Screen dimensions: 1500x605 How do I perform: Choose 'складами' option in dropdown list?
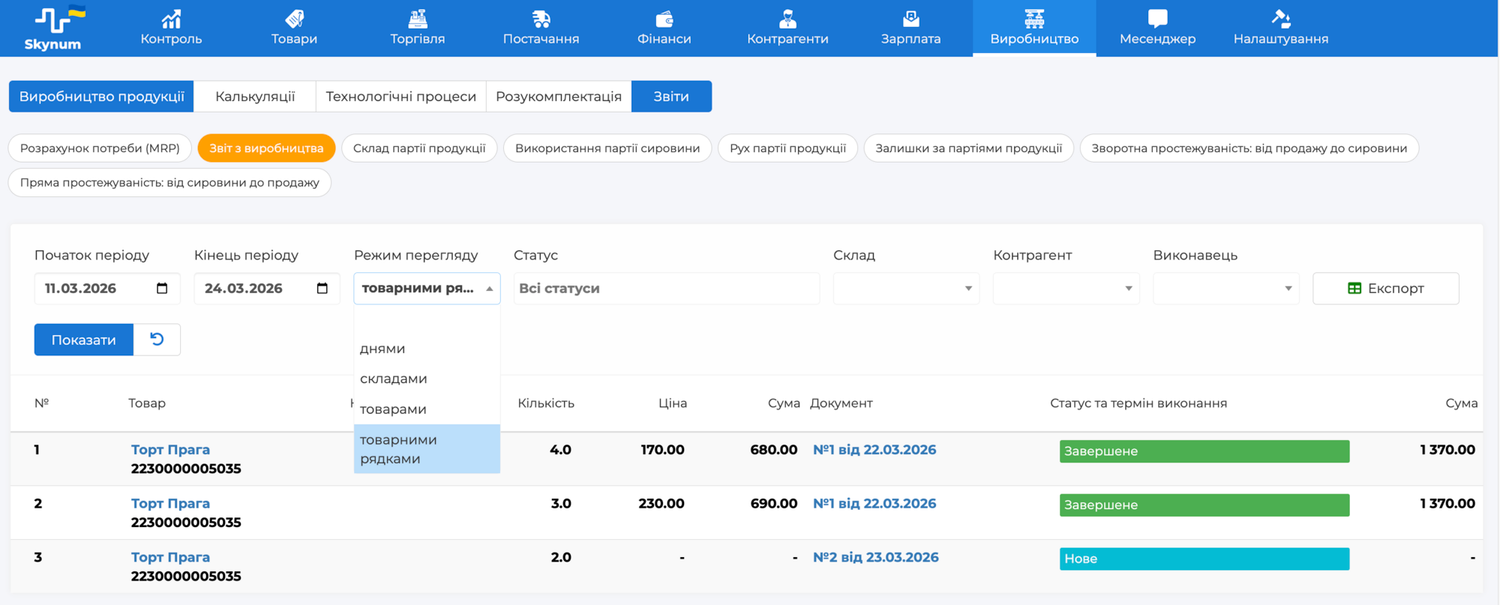pos(393,379)
